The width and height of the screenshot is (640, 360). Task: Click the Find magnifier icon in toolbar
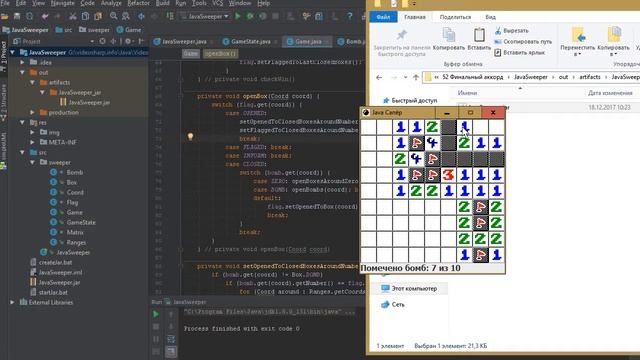coord(113,16)
